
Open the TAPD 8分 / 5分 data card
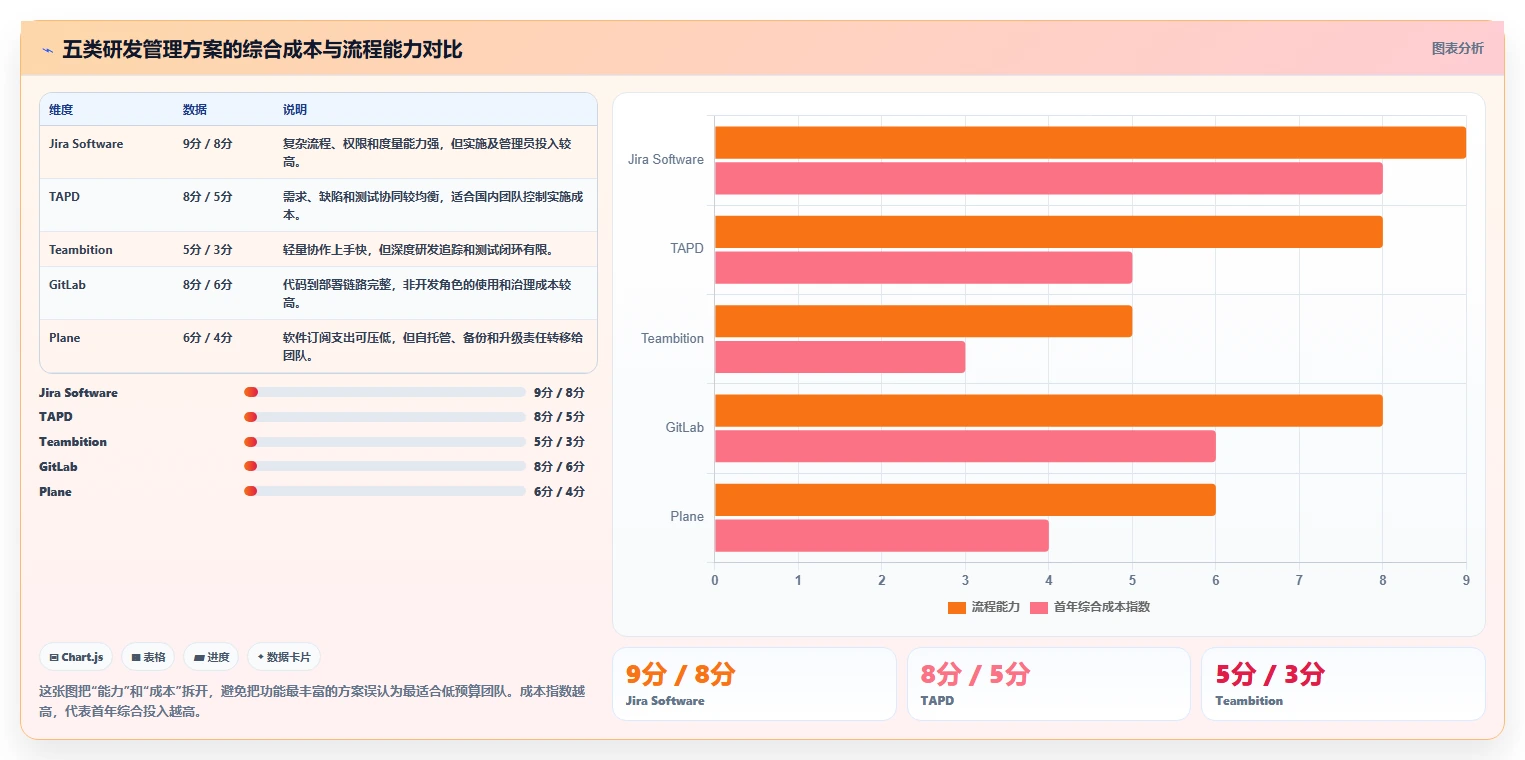[1048, 684]
